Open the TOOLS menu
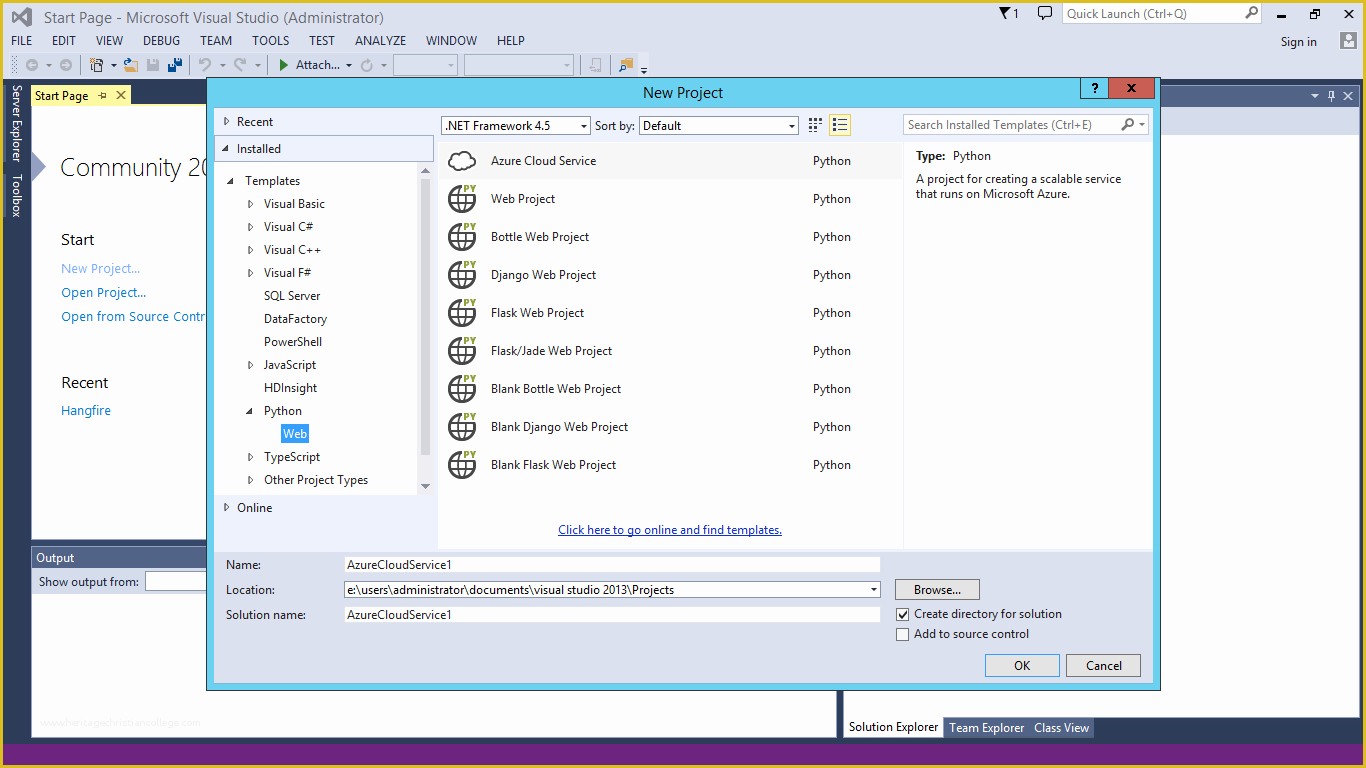1366x768 pixels. 270,41
